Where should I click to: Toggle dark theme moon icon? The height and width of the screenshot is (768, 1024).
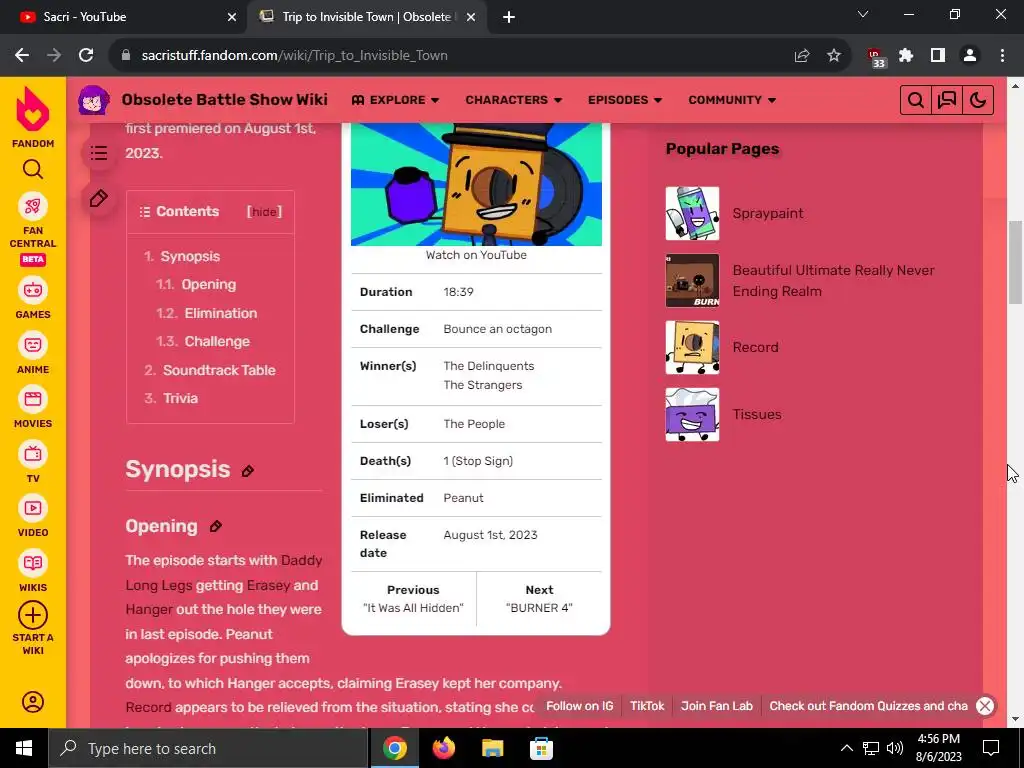tap(978, 100)
